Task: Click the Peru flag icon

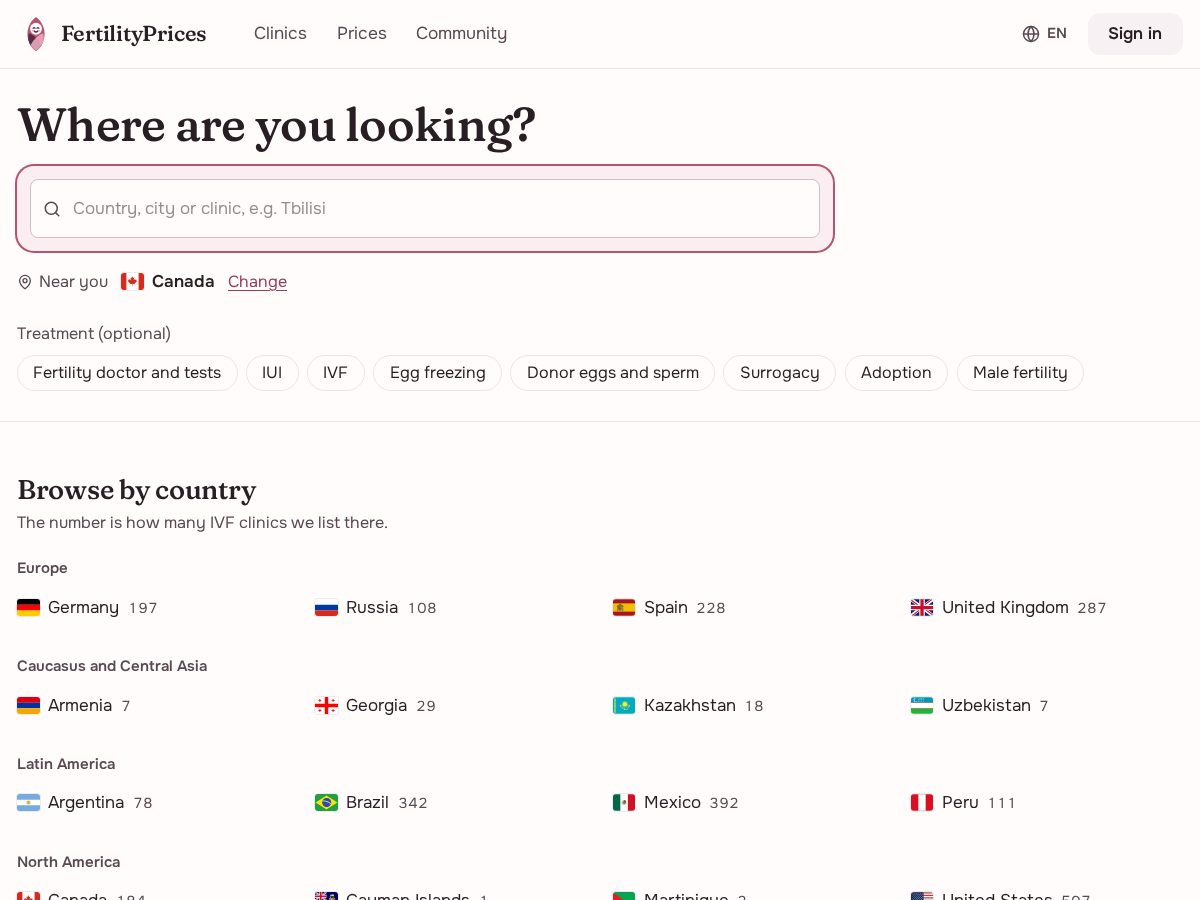Action: click(922, 803)
